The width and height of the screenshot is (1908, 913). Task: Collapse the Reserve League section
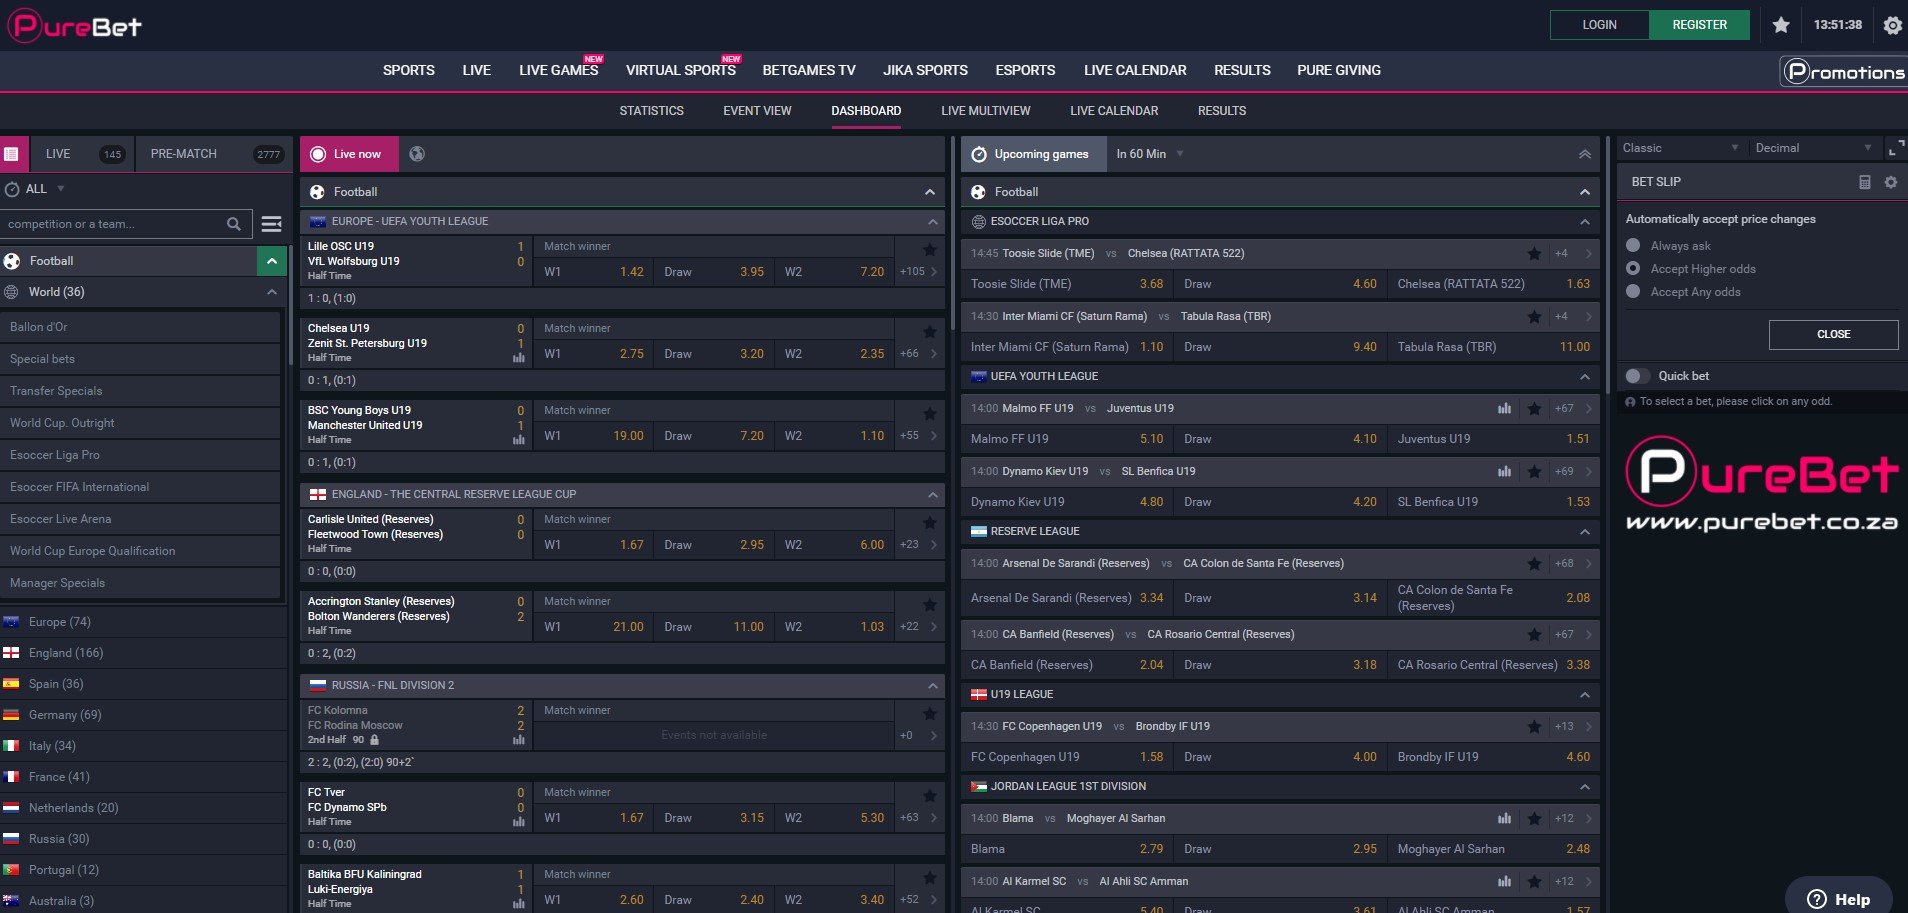1585,532
